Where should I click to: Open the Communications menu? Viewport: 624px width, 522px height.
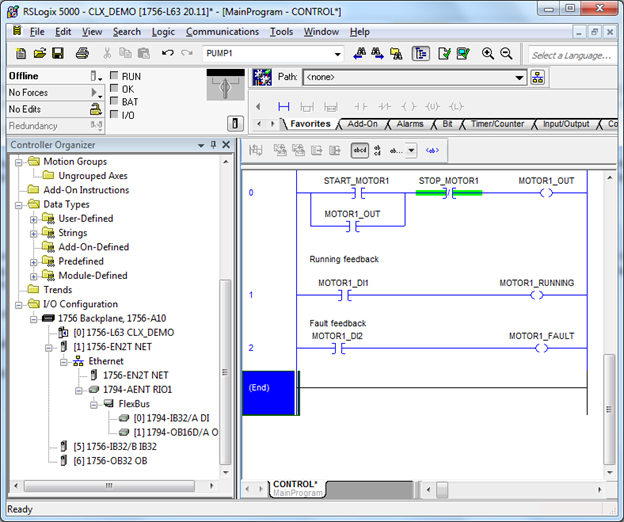(221, 32)
